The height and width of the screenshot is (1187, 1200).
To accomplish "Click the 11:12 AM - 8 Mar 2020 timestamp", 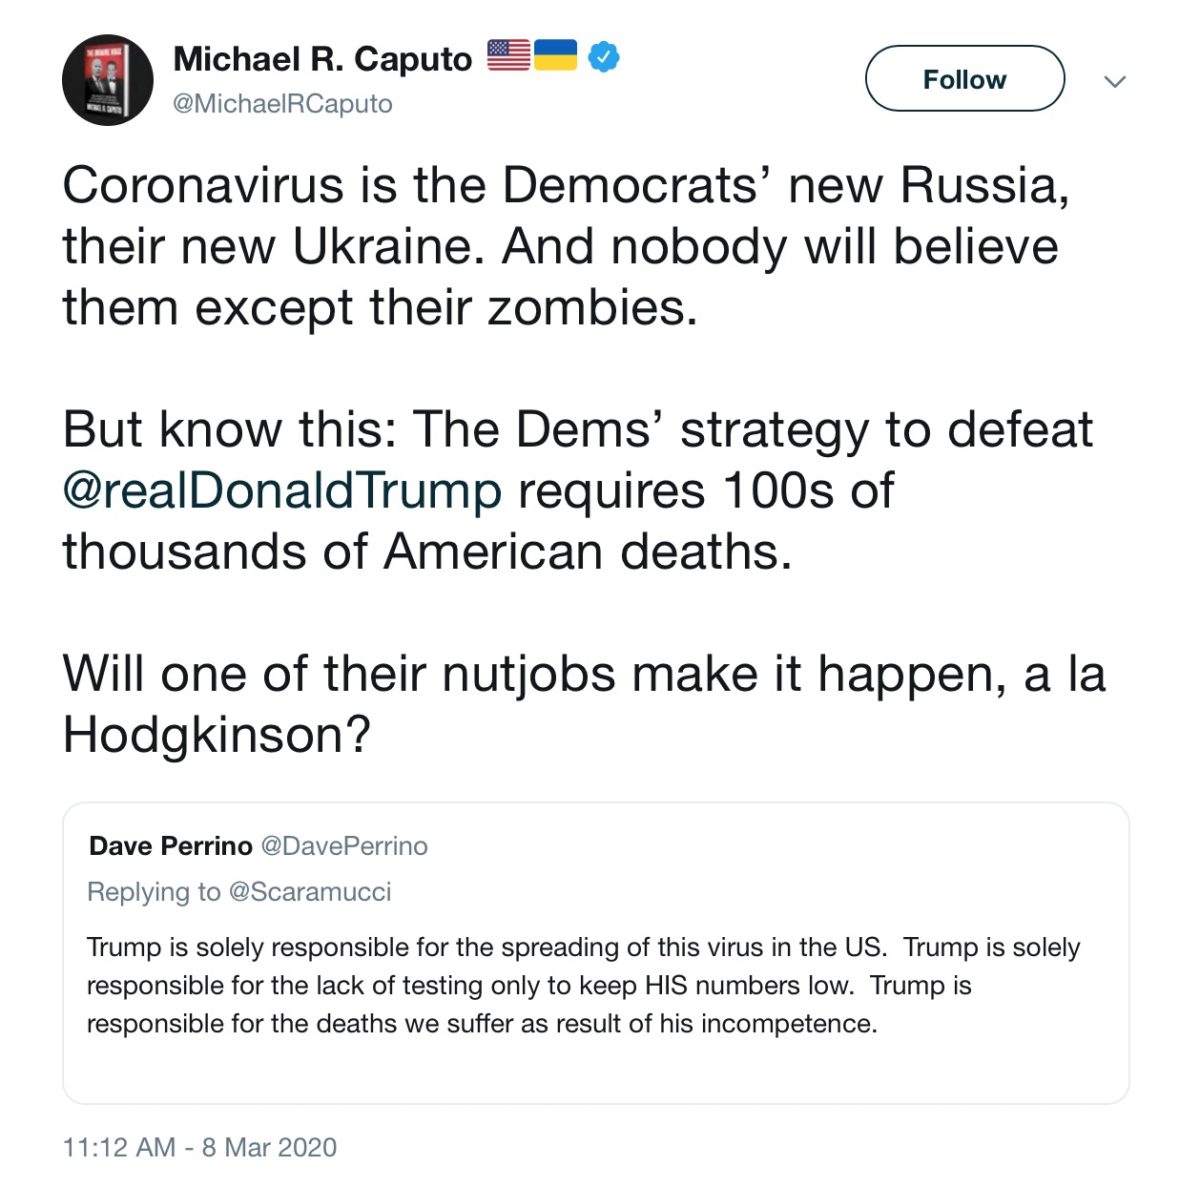I will [200, 1147].
